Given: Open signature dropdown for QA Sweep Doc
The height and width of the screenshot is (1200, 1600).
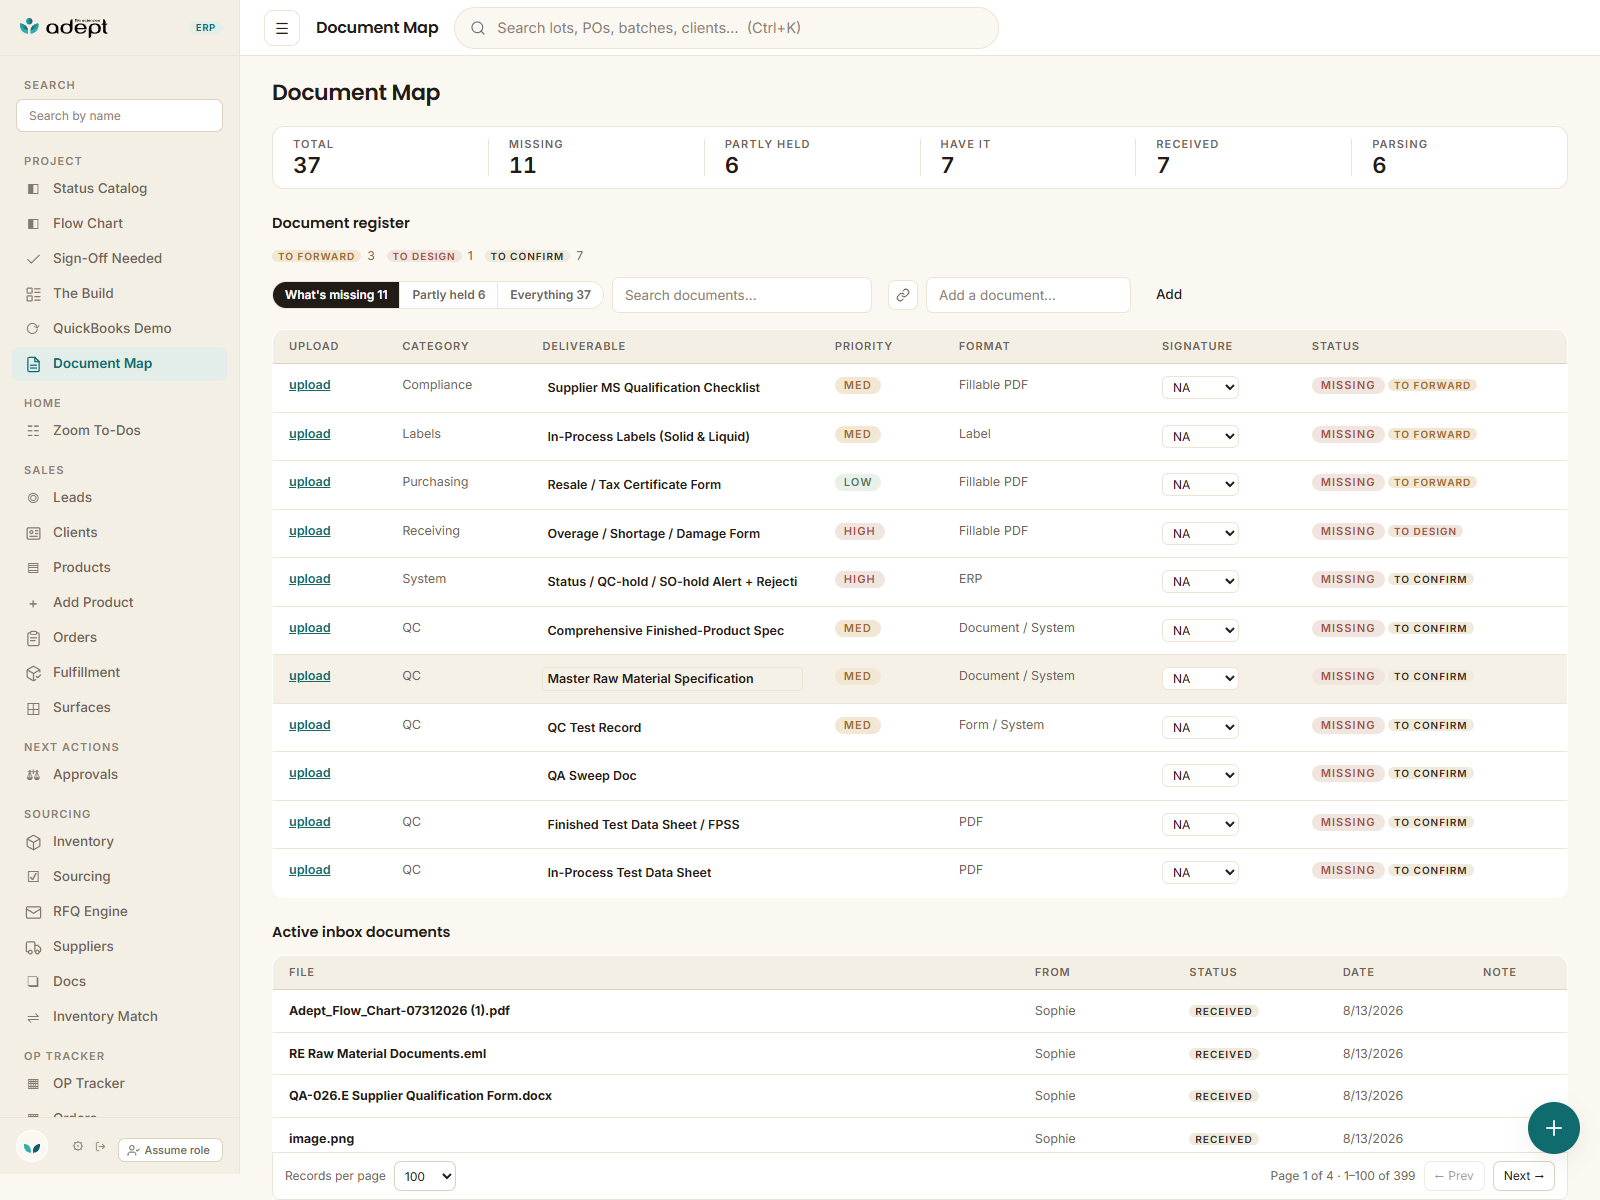Looking at the screenshot, I should (1200, 775).
